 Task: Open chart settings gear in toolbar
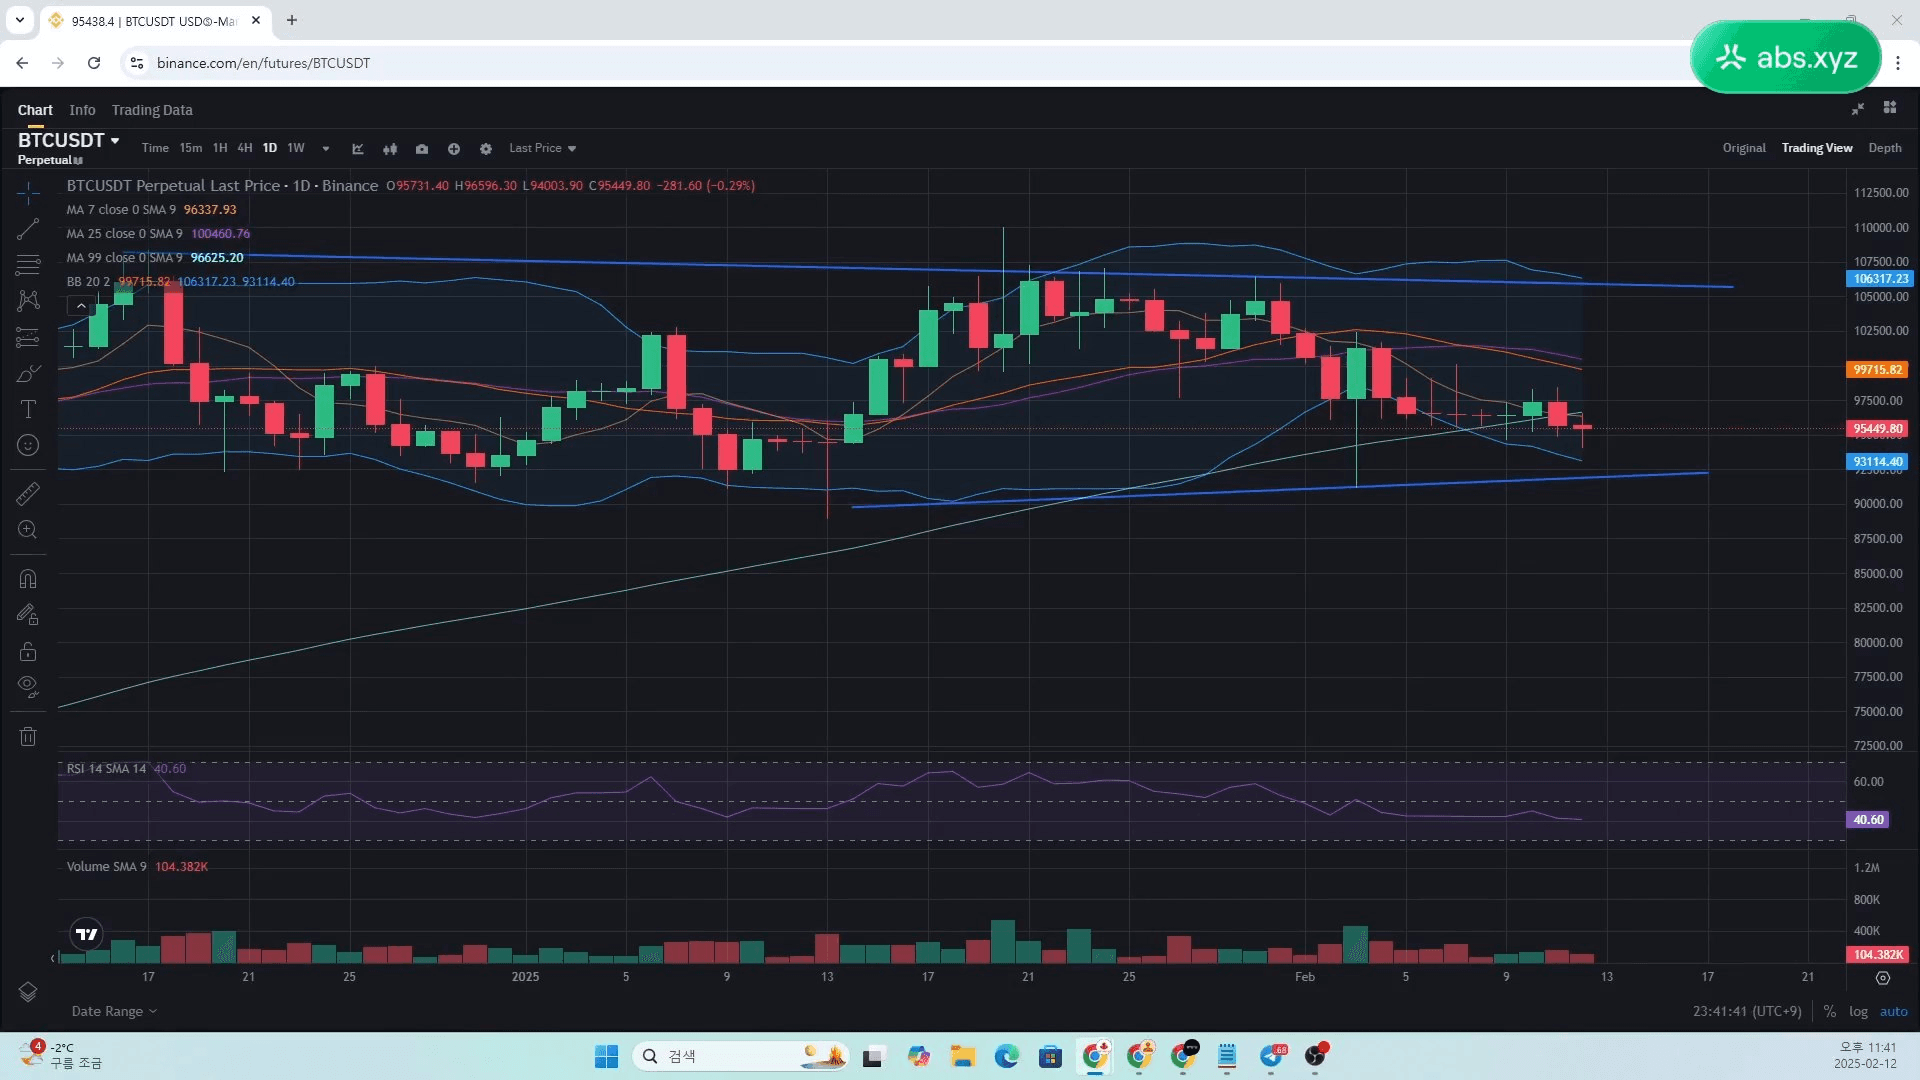pyautogui.click(x=486, y=148)
